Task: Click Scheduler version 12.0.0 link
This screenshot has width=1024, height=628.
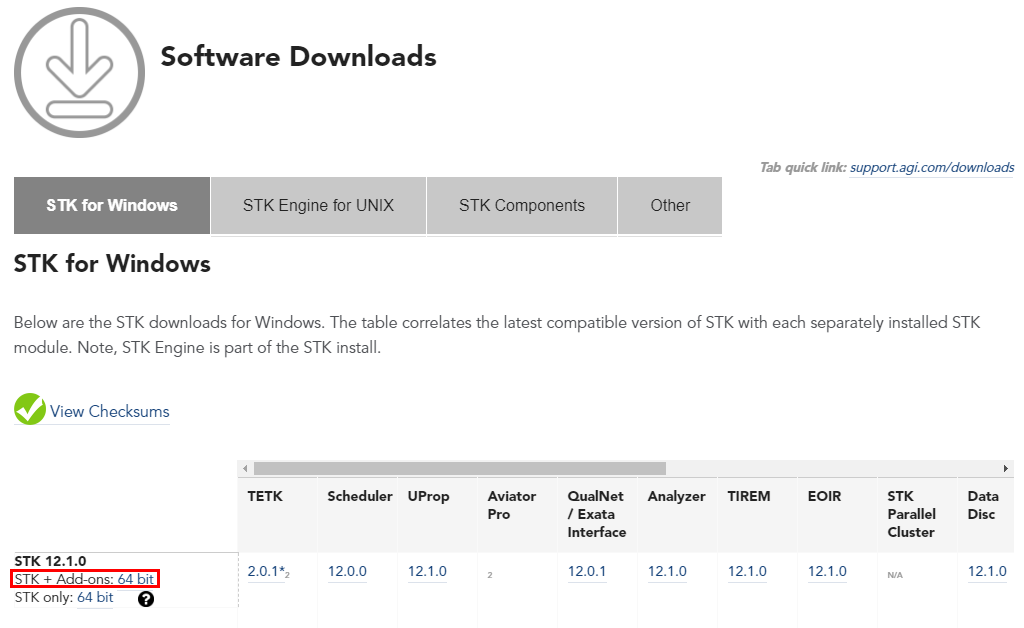Action: 347,572
